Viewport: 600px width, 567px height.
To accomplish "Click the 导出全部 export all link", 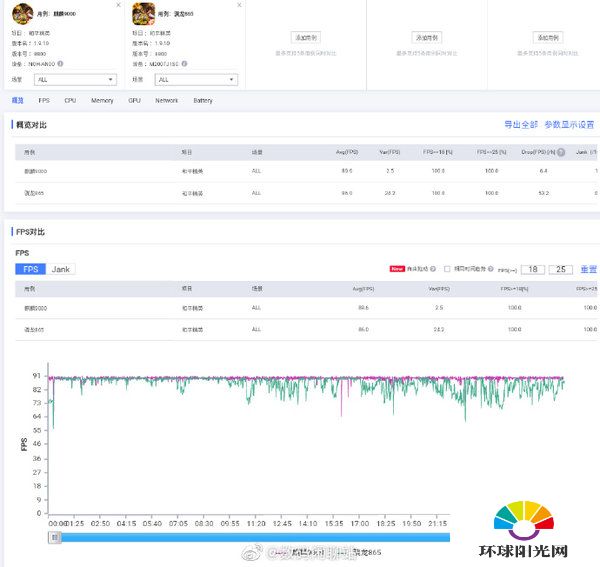I will click(x=521, y=124).
